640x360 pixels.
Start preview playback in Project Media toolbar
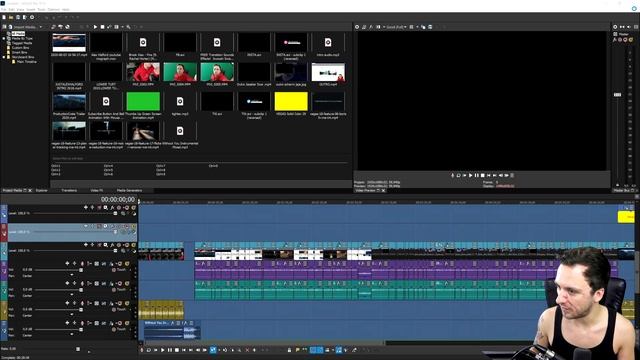(x=96, y=27)
